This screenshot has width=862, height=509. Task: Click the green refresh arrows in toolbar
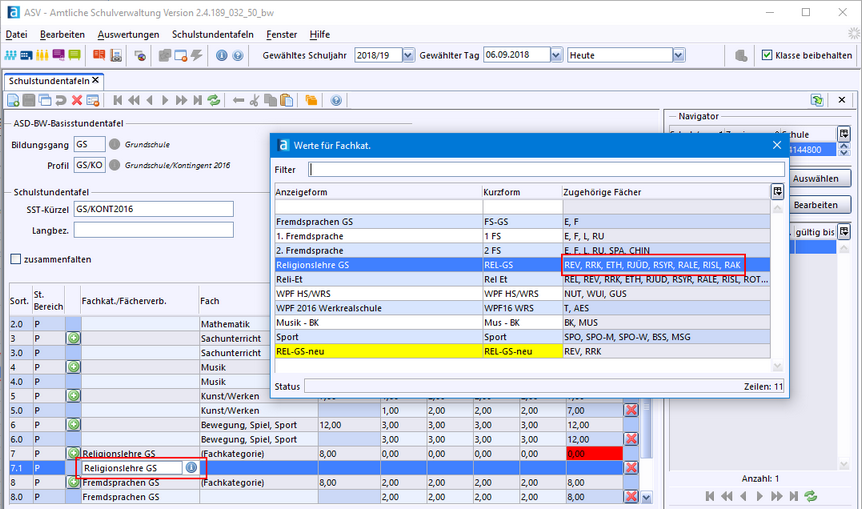click(213, 101)
